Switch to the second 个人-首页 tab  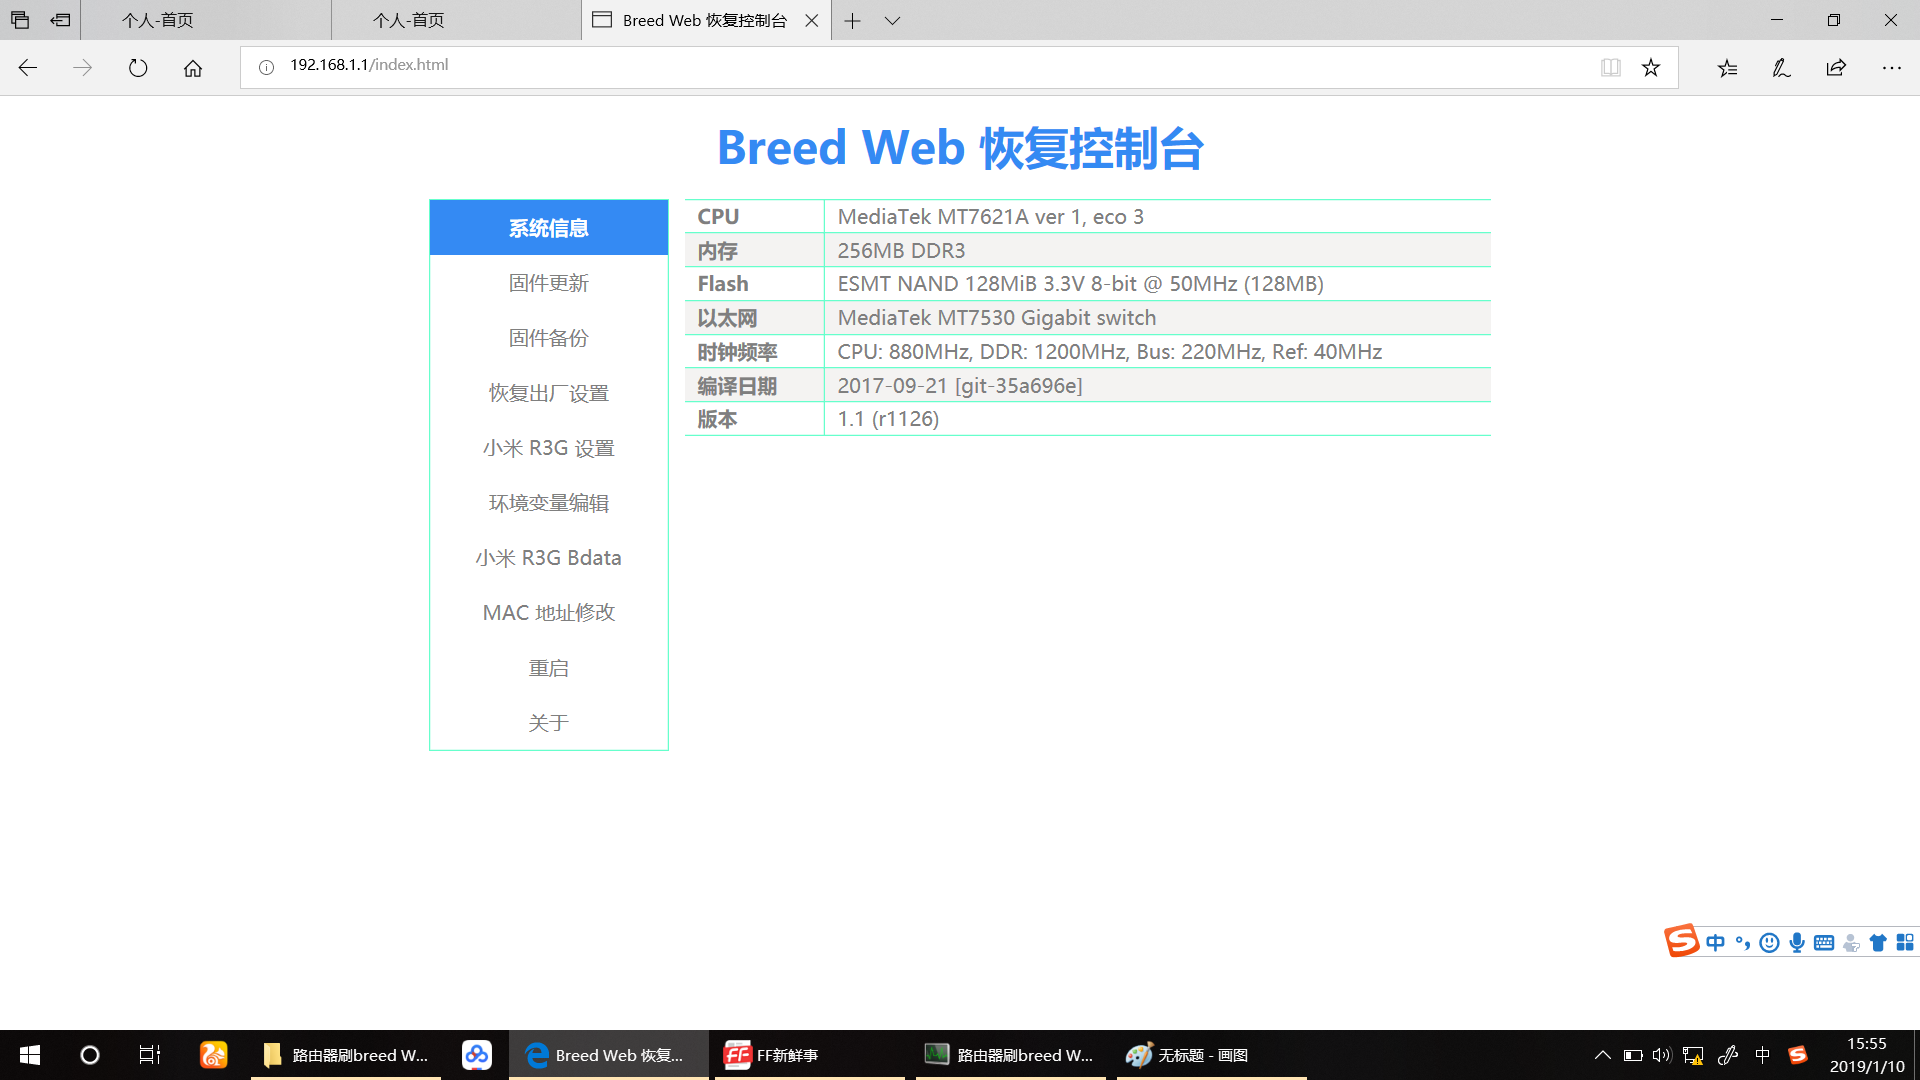tap(456, 20)
